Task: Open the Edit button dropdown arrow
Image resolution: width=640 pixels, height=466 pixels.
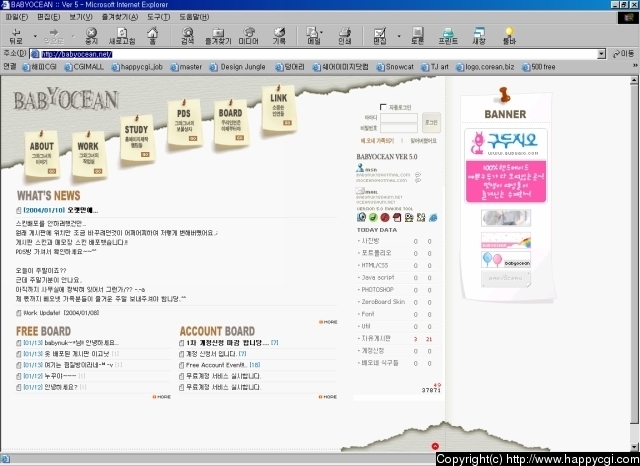Action: (x=399, y=36)
